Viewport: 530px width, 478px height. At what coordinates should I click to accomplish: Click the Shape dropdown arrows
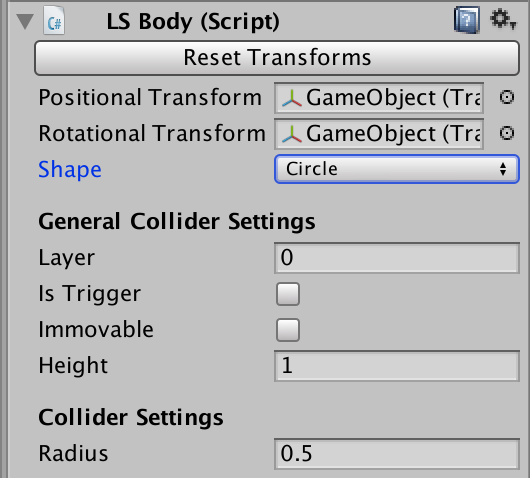503,169
